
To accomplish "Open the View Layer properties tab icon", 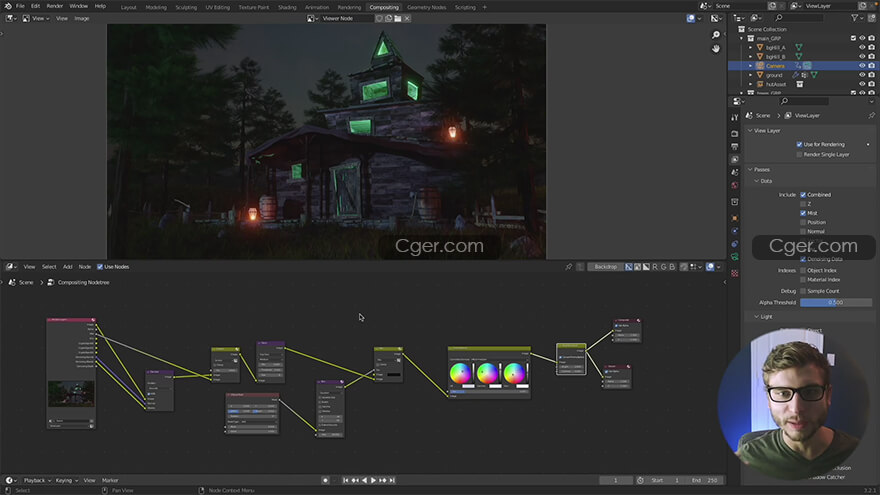I will coord(735,159).
